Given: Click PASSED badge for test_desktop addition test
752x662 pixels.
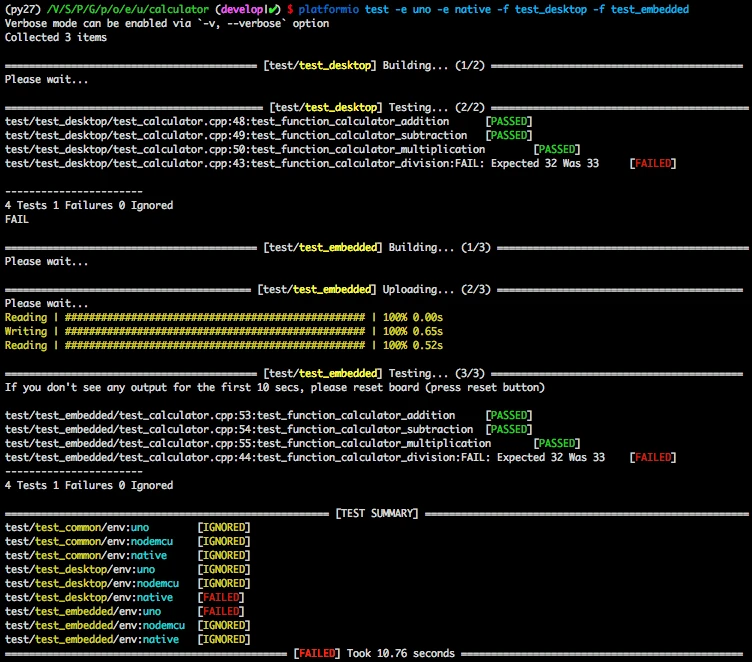Looking at the screenshot, I should (509, 121).
